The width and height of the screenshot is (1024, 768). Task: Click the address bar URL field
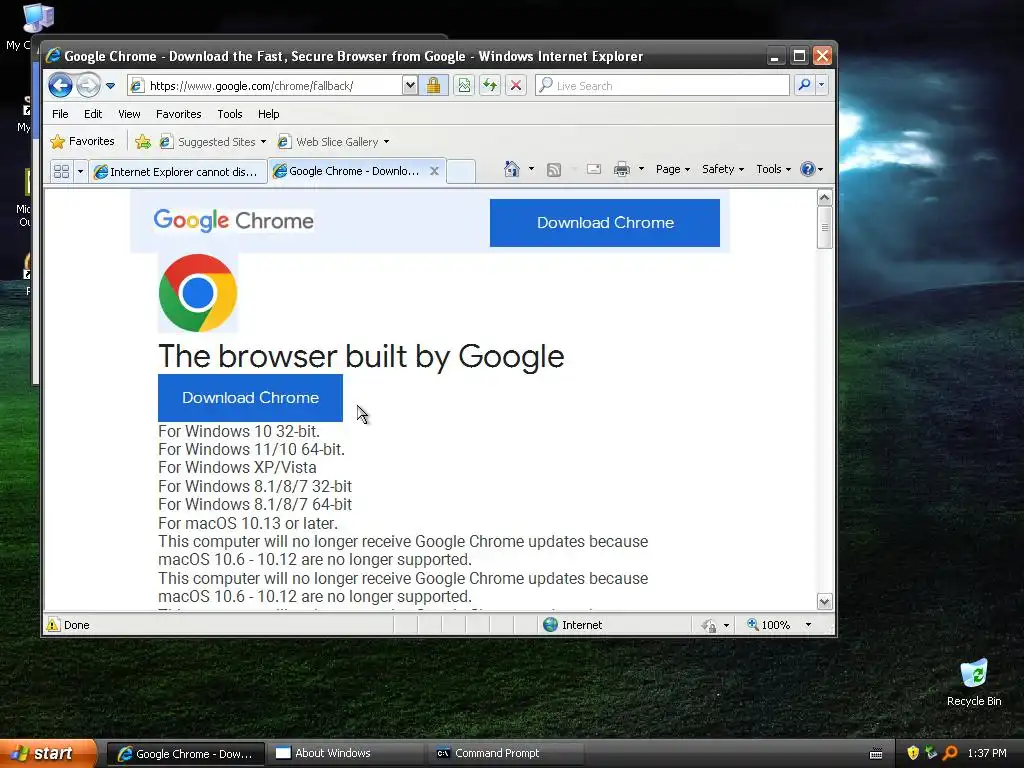[264, 86]
